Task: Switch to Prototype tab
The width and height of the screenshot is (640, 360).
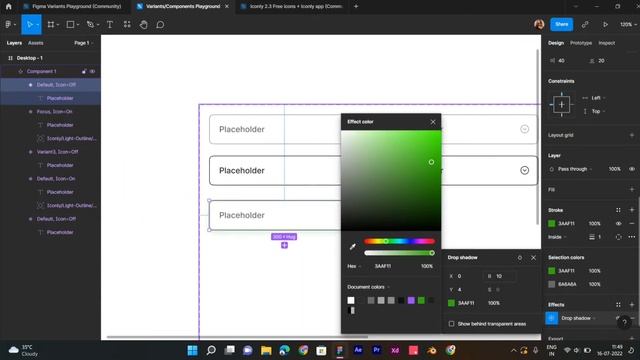Action: [x=581, y=43]
